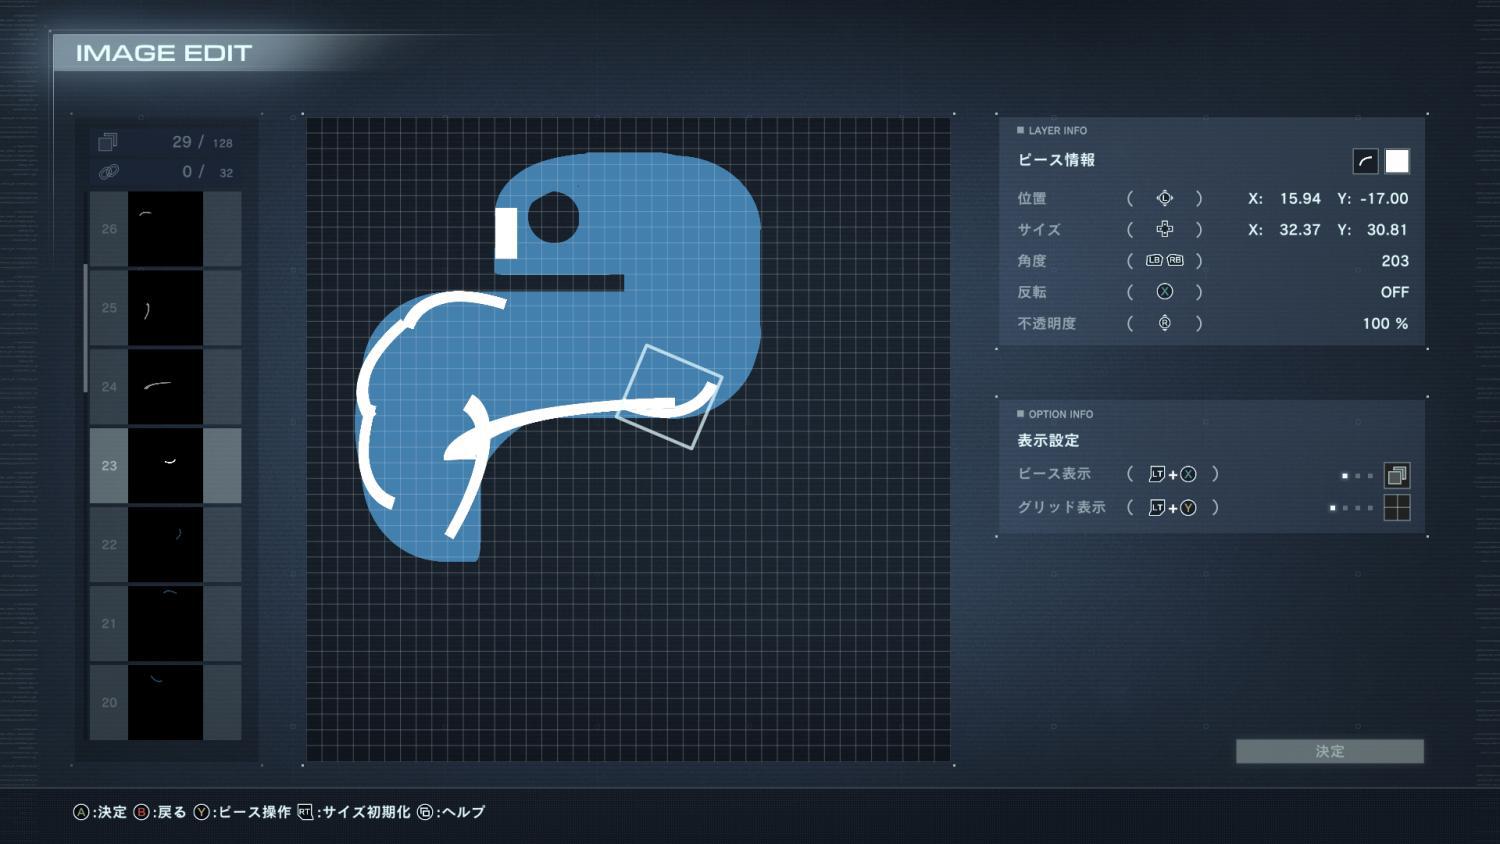Click the right-stick opacity icon
1500x844 pixels.
click(x=1165, y=323)
